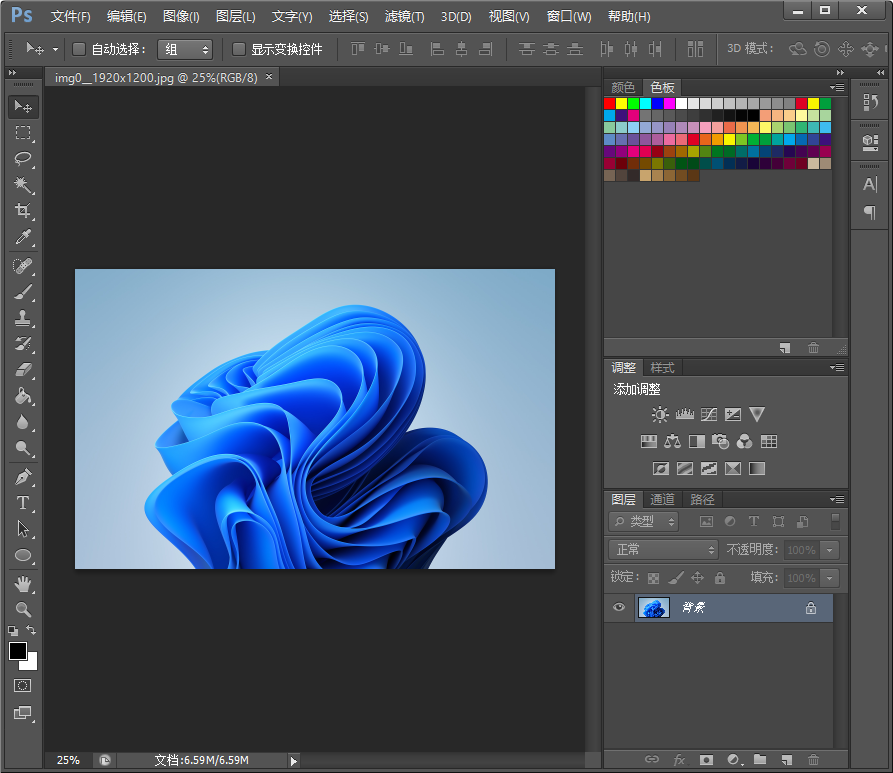The image size is (893, 773).
Task: Close the img0__1920x1200.jpg document tab
Action: 268,77
